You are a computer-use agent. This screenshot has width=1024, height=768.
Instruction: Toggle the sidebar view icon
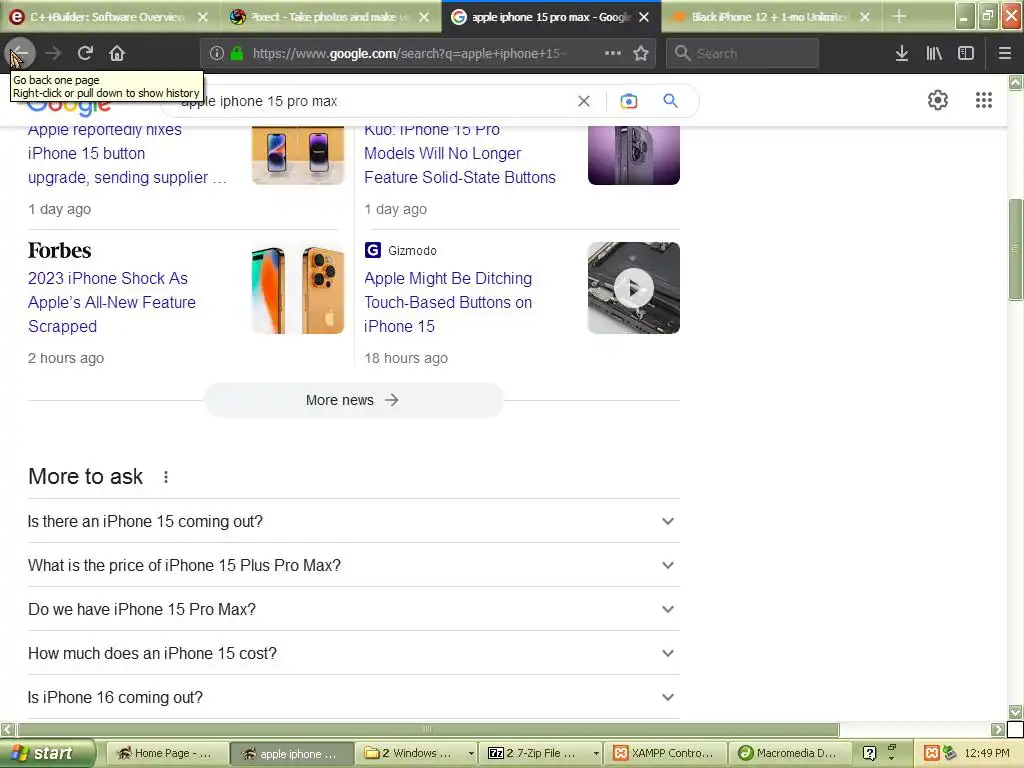pyautogui.click(x=966, y=53)
